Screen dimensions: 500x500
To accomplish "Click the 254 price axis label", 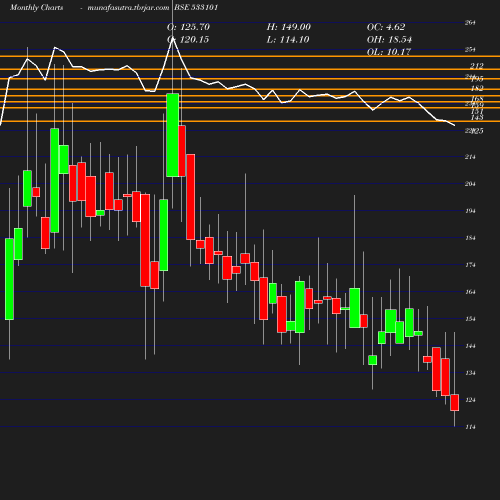I will tap(470, 49).
